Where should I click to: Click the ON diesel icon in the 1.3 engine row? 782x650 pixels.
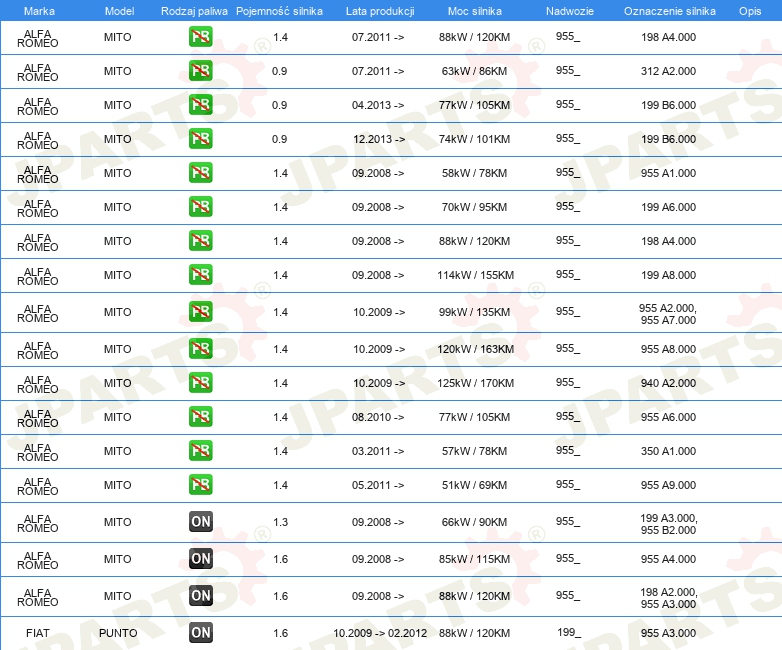point(200,522)
